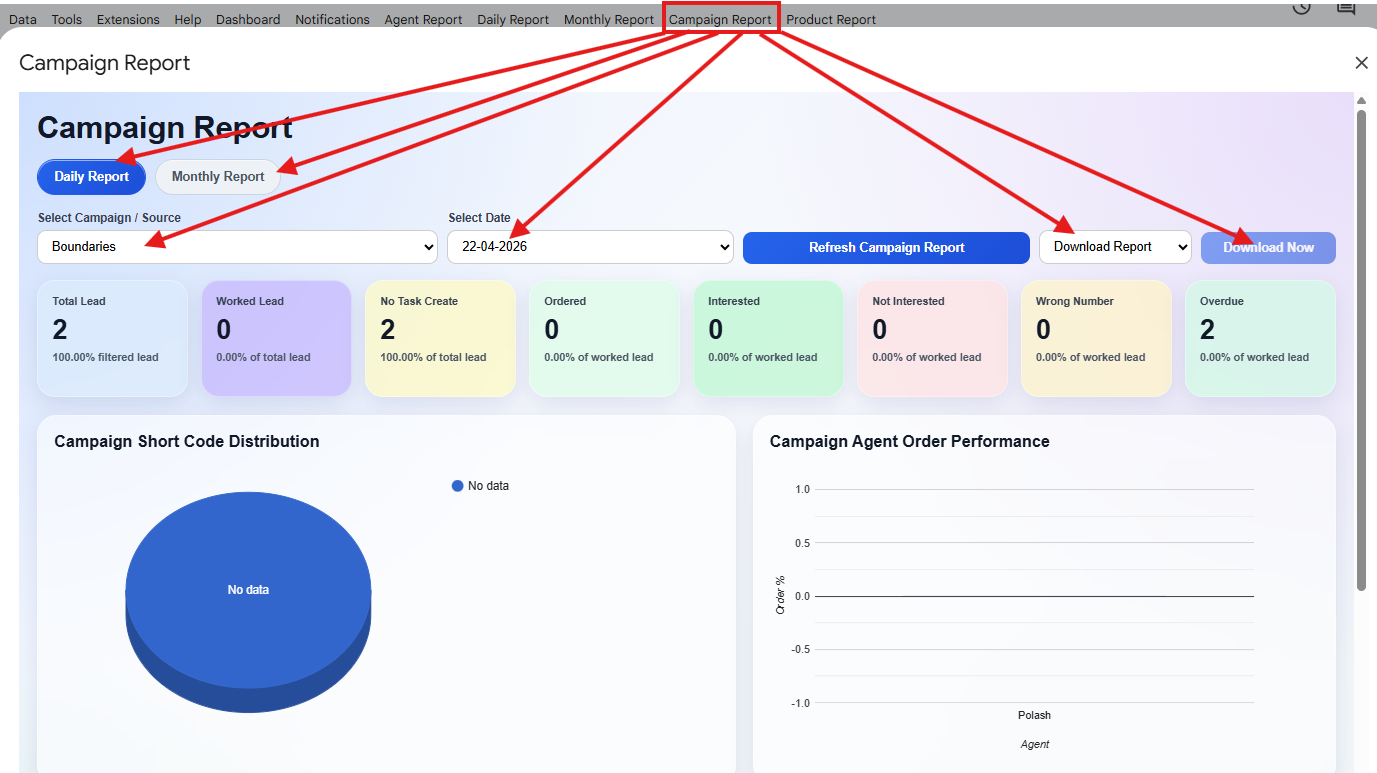Screen dimensions: 1377x773
Task: Open the Campaign Report menu
Action: coord(720,19)
